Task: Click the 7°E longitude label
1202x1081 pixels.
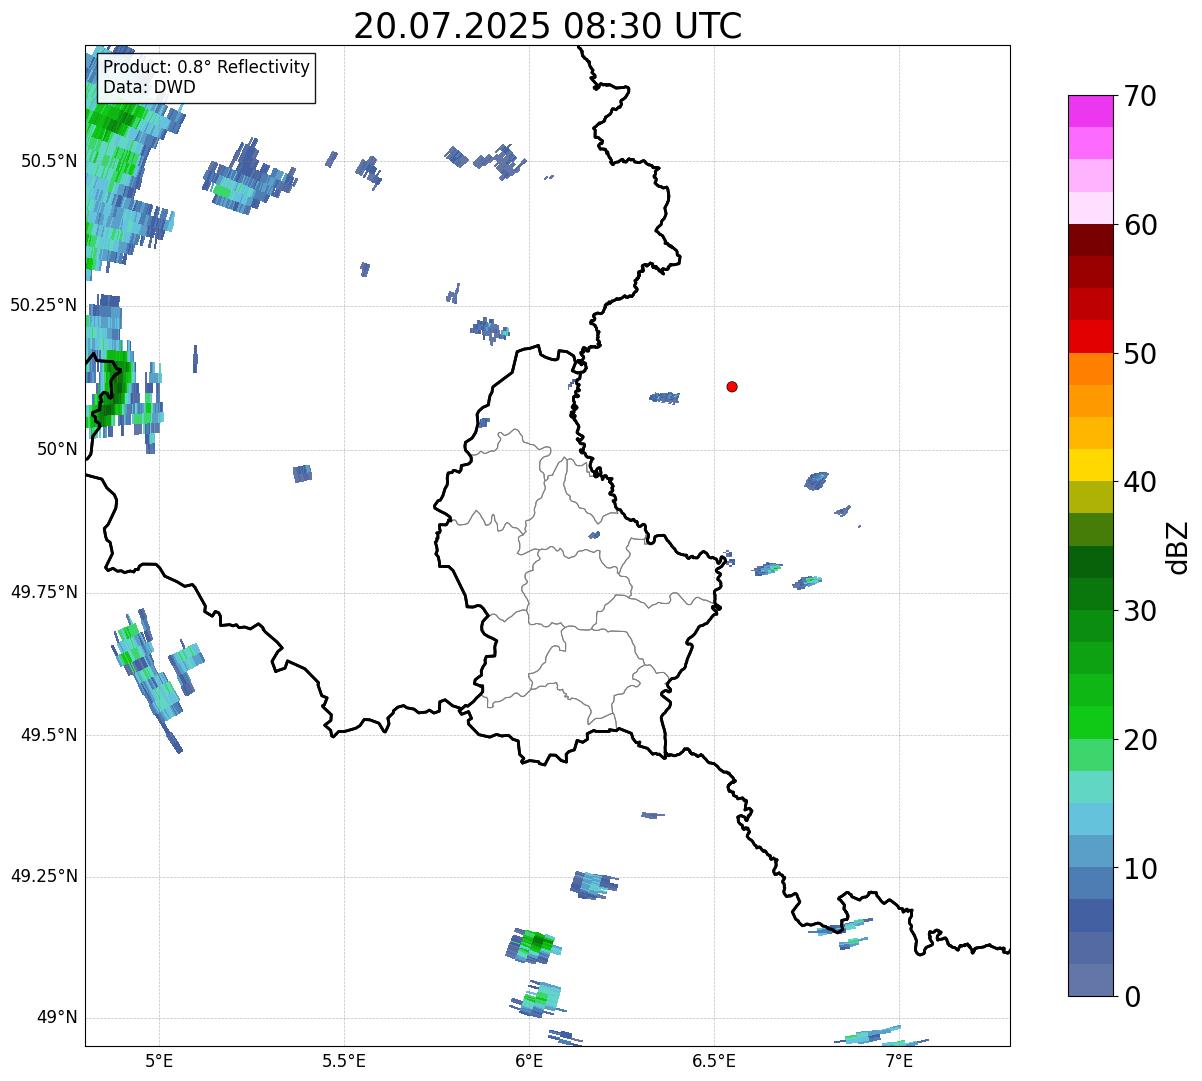Action: (x=899, y=1061)
